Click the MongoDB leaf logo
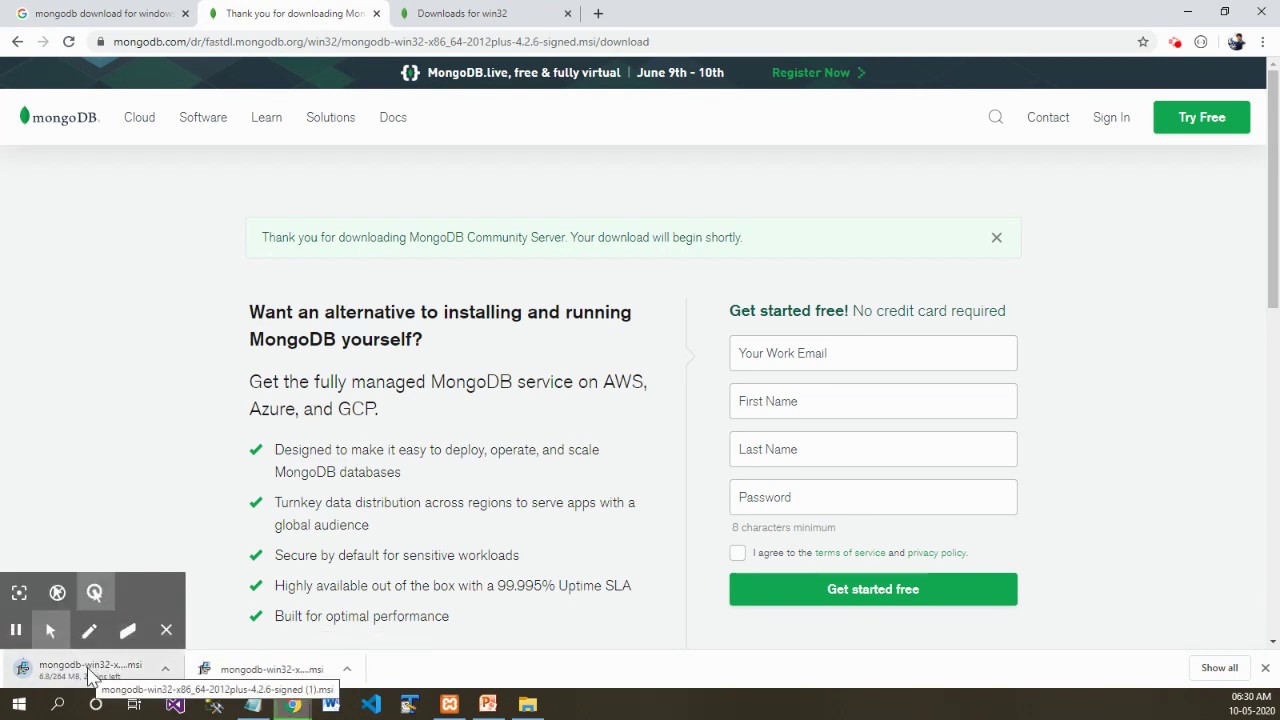The height and width of the screenshot is (720, 1280). 59,117
